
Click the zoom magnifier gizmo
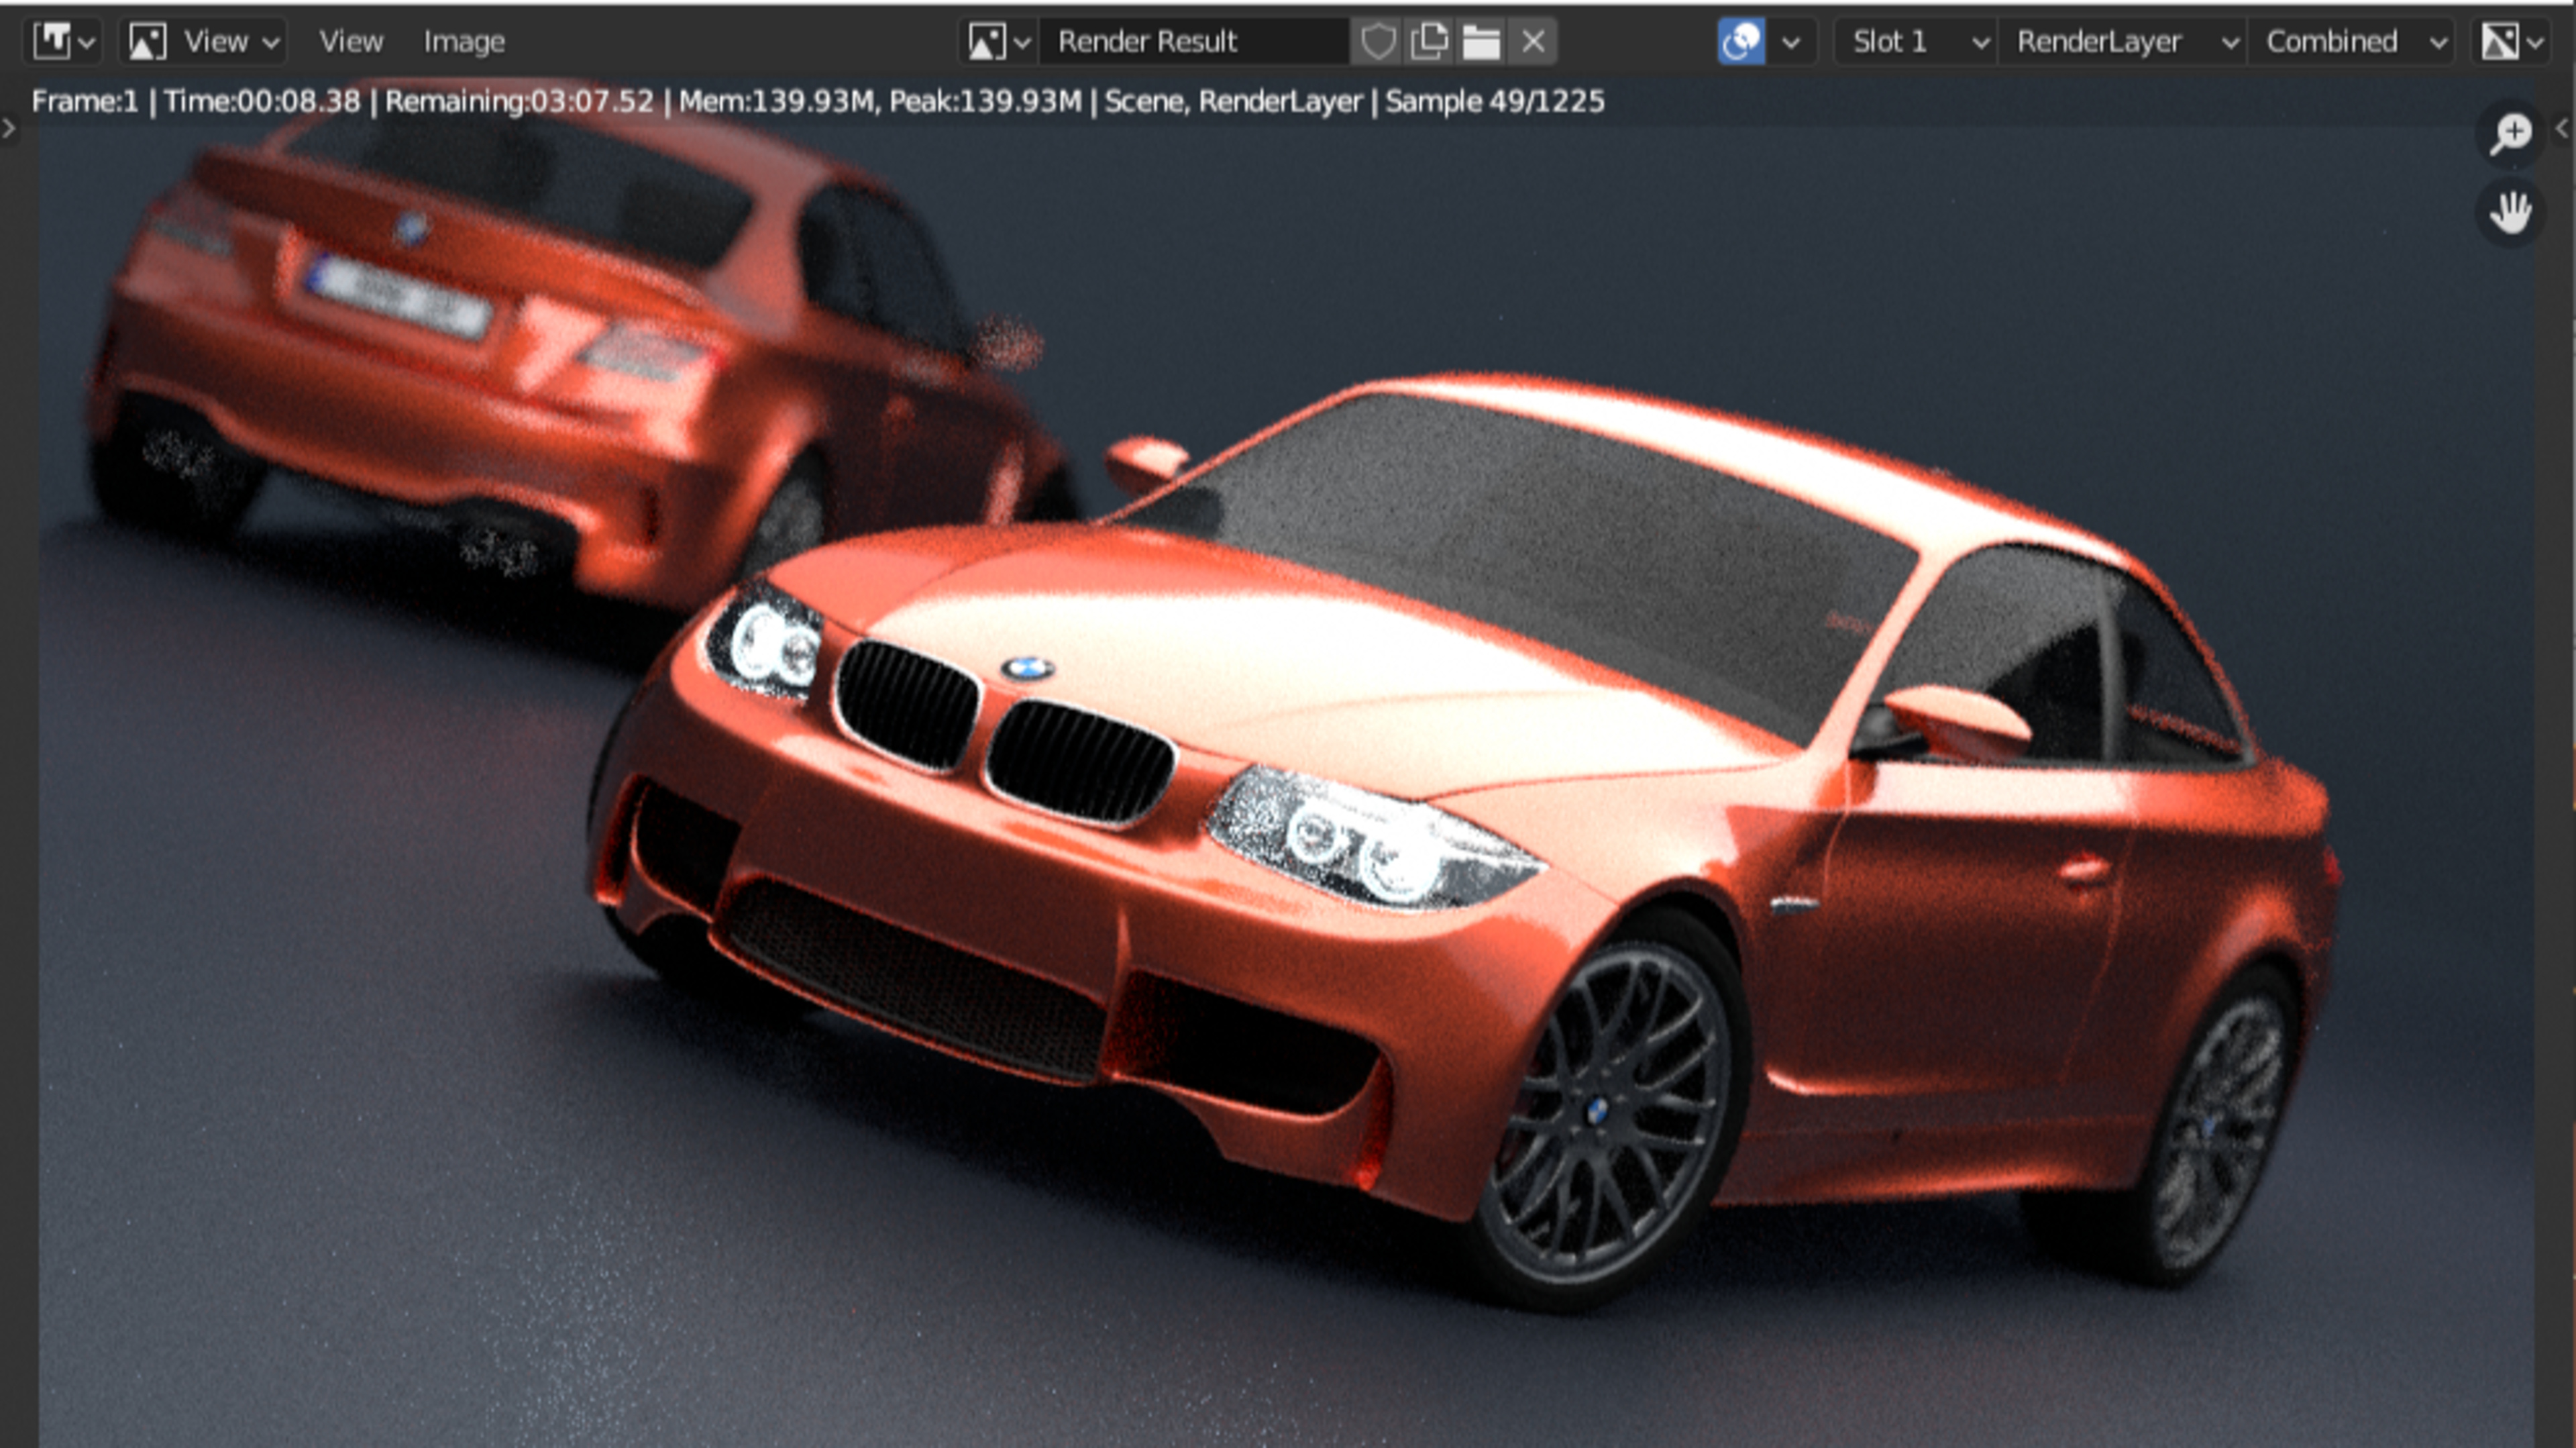(x=2510, y=133)
